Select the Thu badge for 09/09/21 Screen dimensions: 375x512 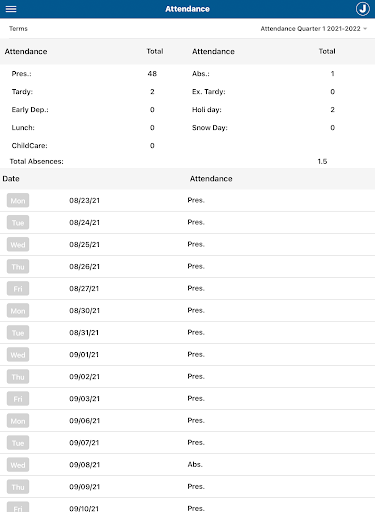(x=18, y=487)
